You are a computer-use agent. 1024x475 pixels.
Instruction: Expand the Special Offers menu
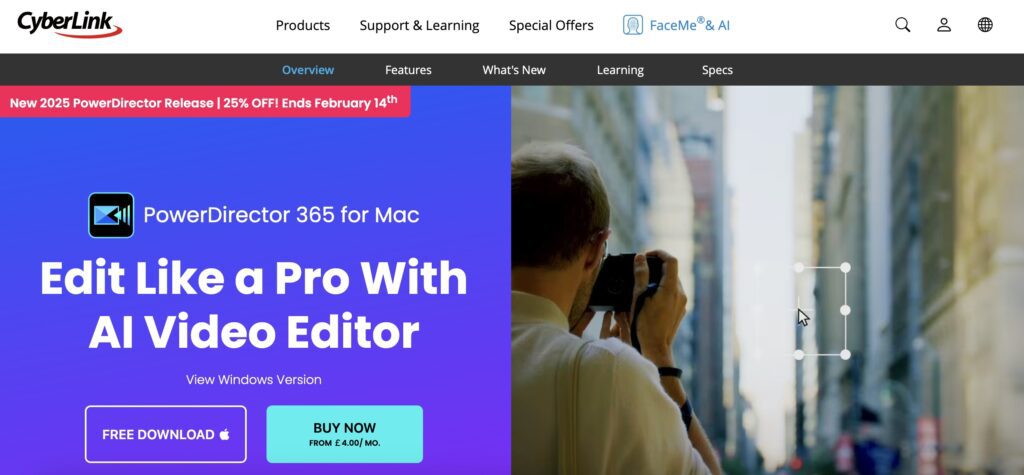pyautogui.click(x=551, y=25)
